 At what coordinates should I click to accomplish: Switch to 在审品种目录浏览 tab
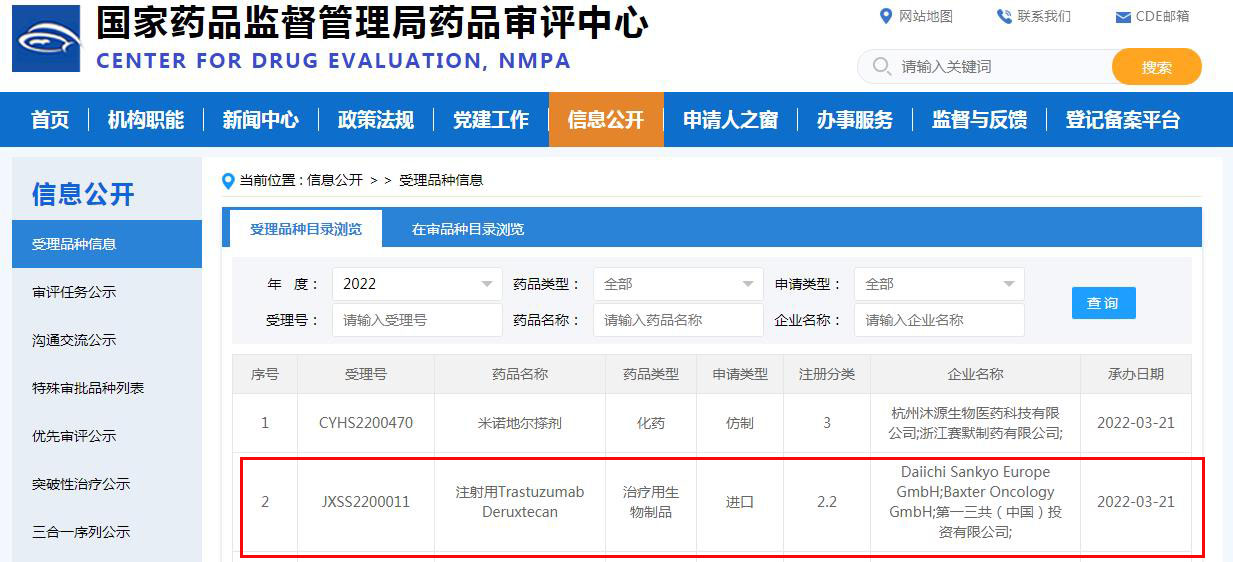click(468, 229)
